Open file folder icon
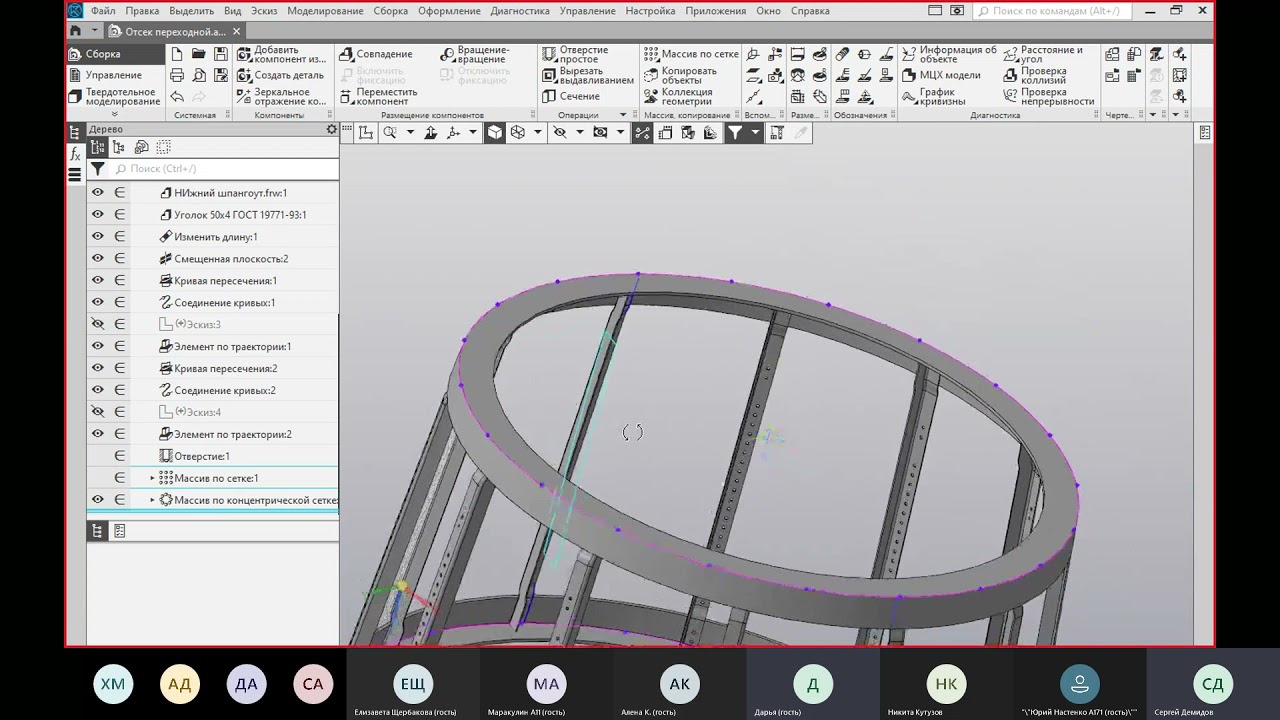The height and width of the screenshot is (720, 1280). click(x=199, y=54)
